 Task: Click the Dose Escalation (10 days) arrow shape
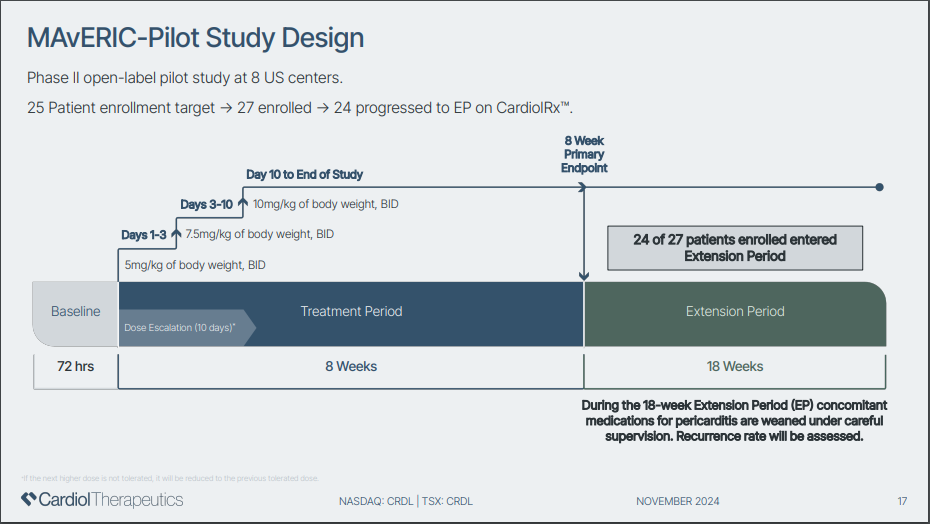click(x=187, y=328)
